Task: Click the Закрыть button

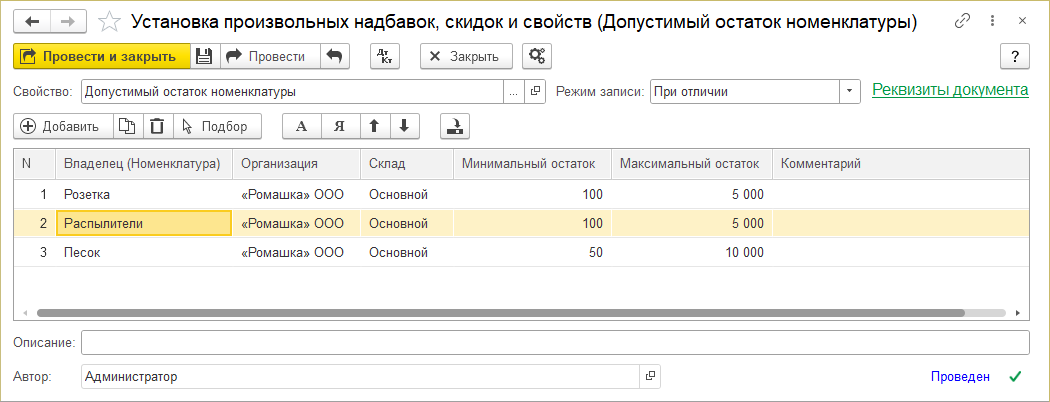Action: [x=466, y=56]
